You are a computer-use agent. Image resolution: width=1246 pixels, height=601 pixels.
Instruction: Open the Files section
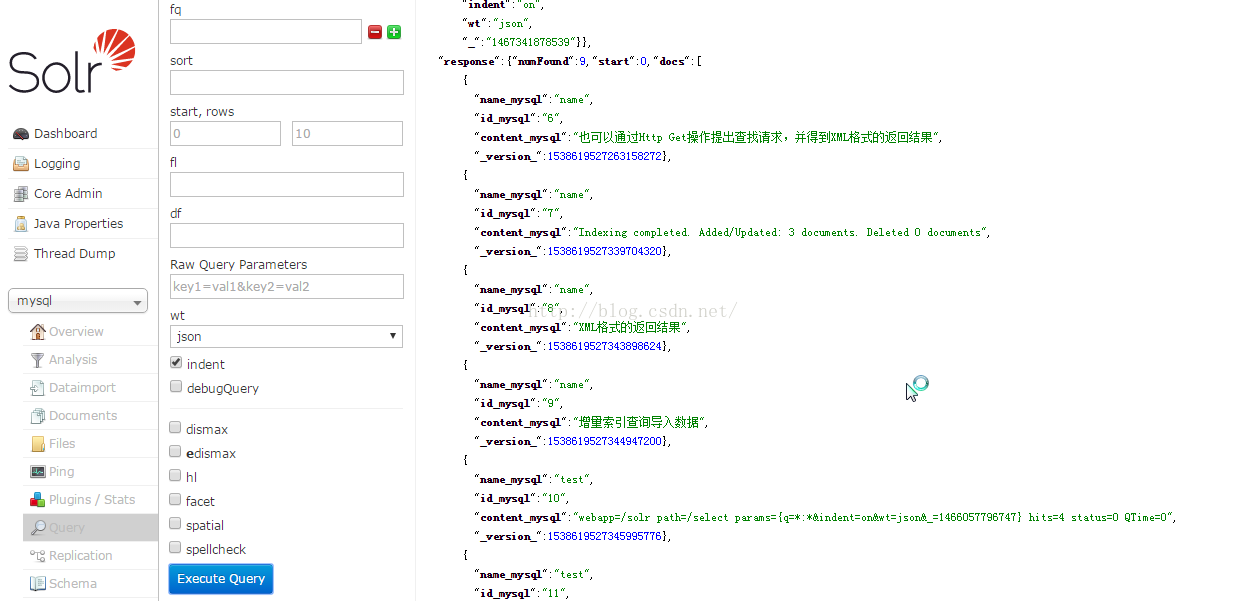[62, 444]
